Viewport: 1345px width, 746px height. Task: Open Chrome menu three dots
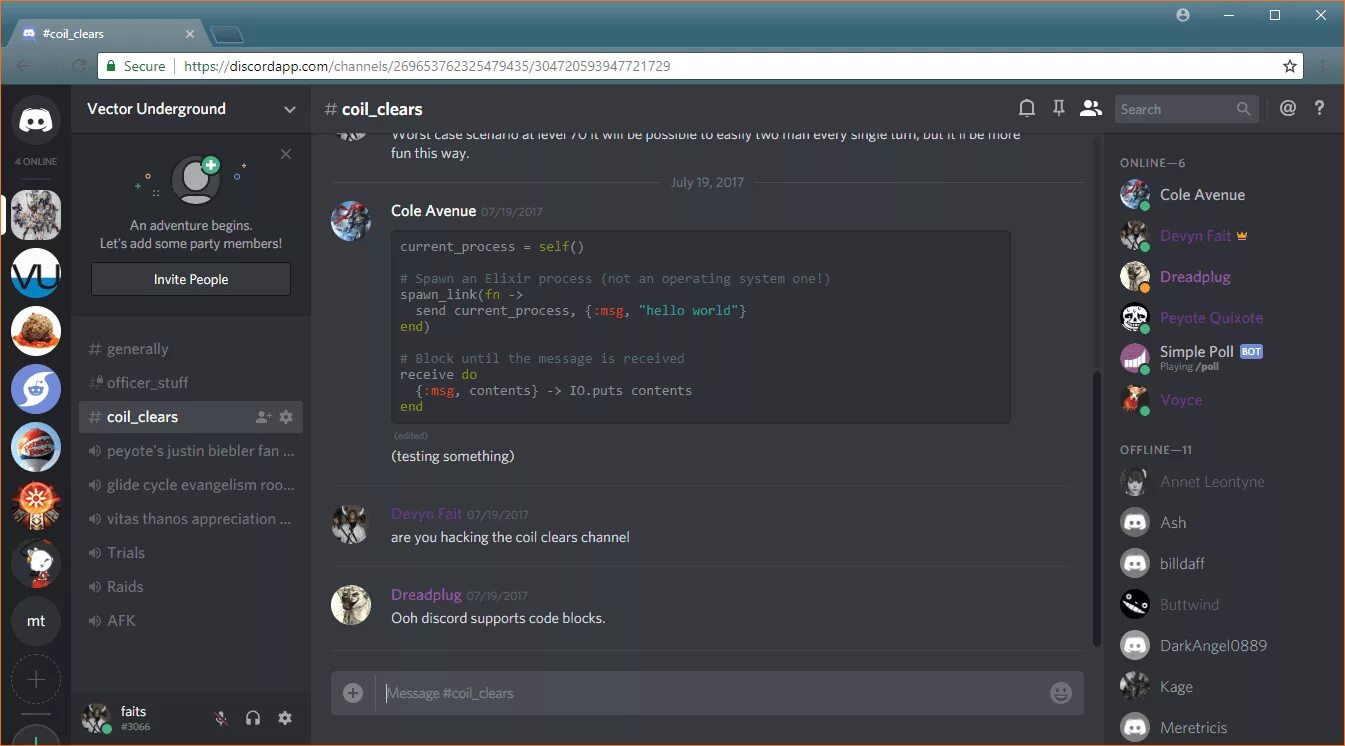click(1322, 66)
